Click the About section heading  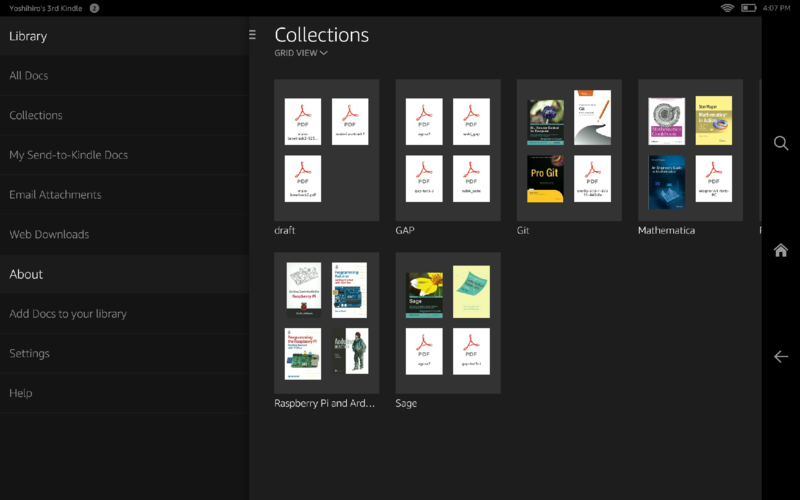coord(26,274)
